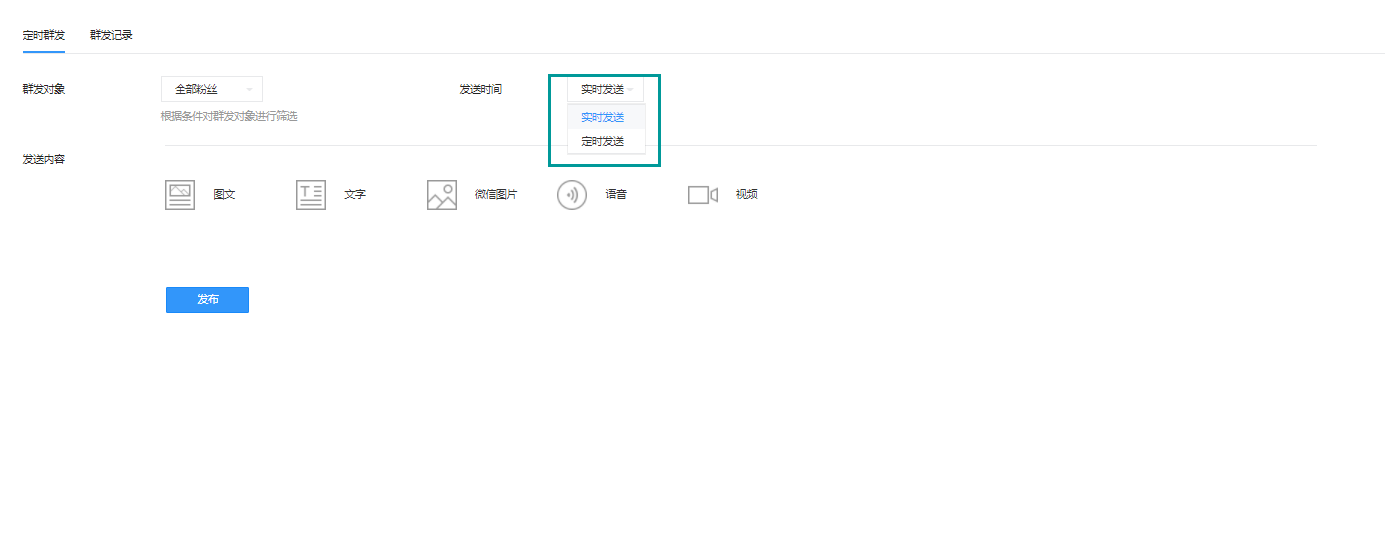Pick the 微信图片 image icon

[441, 194]
